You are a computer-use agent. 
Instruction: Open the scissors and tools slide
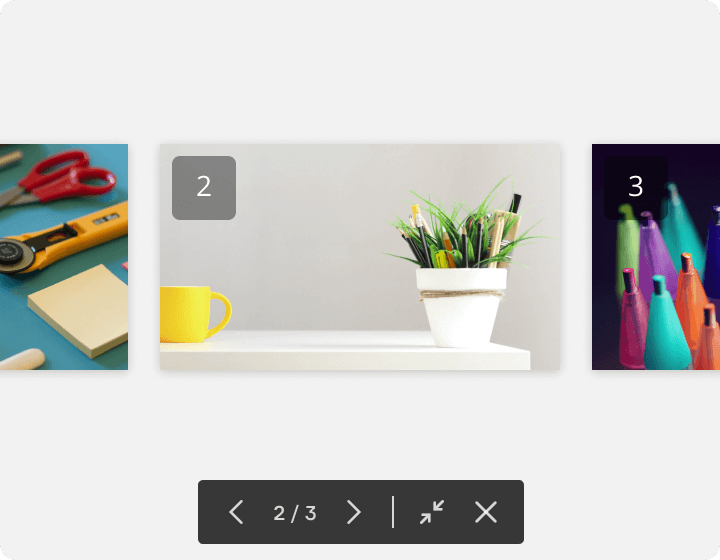point(64,257)
